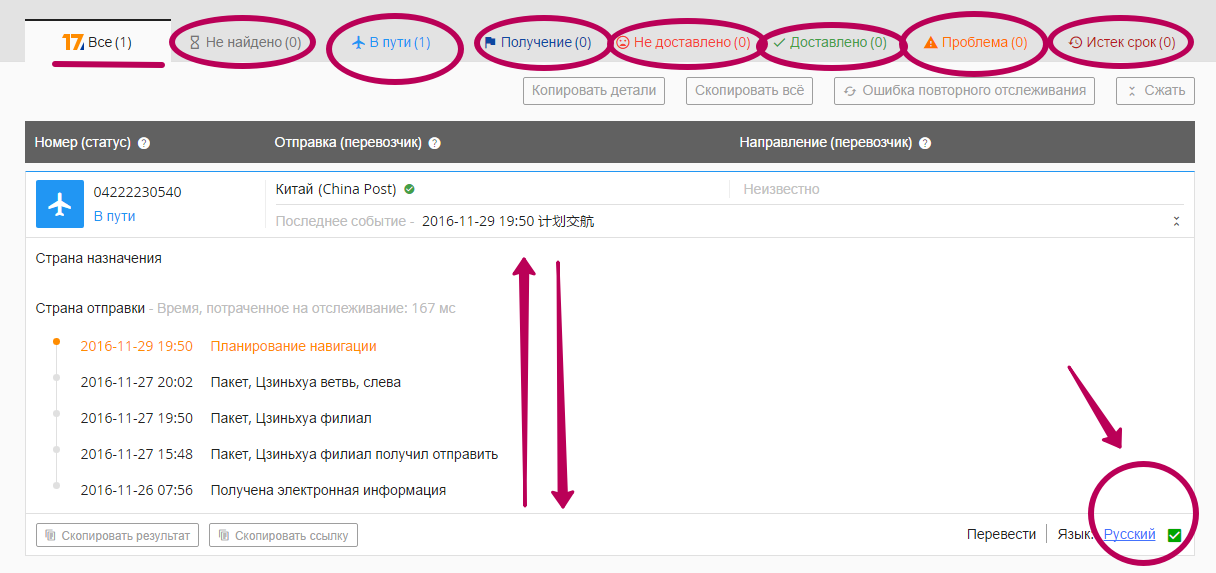Click the hourglass icon on 'Не найдено' tab
The height and width of the screenshot is (573, 1216).
point(195,43)
